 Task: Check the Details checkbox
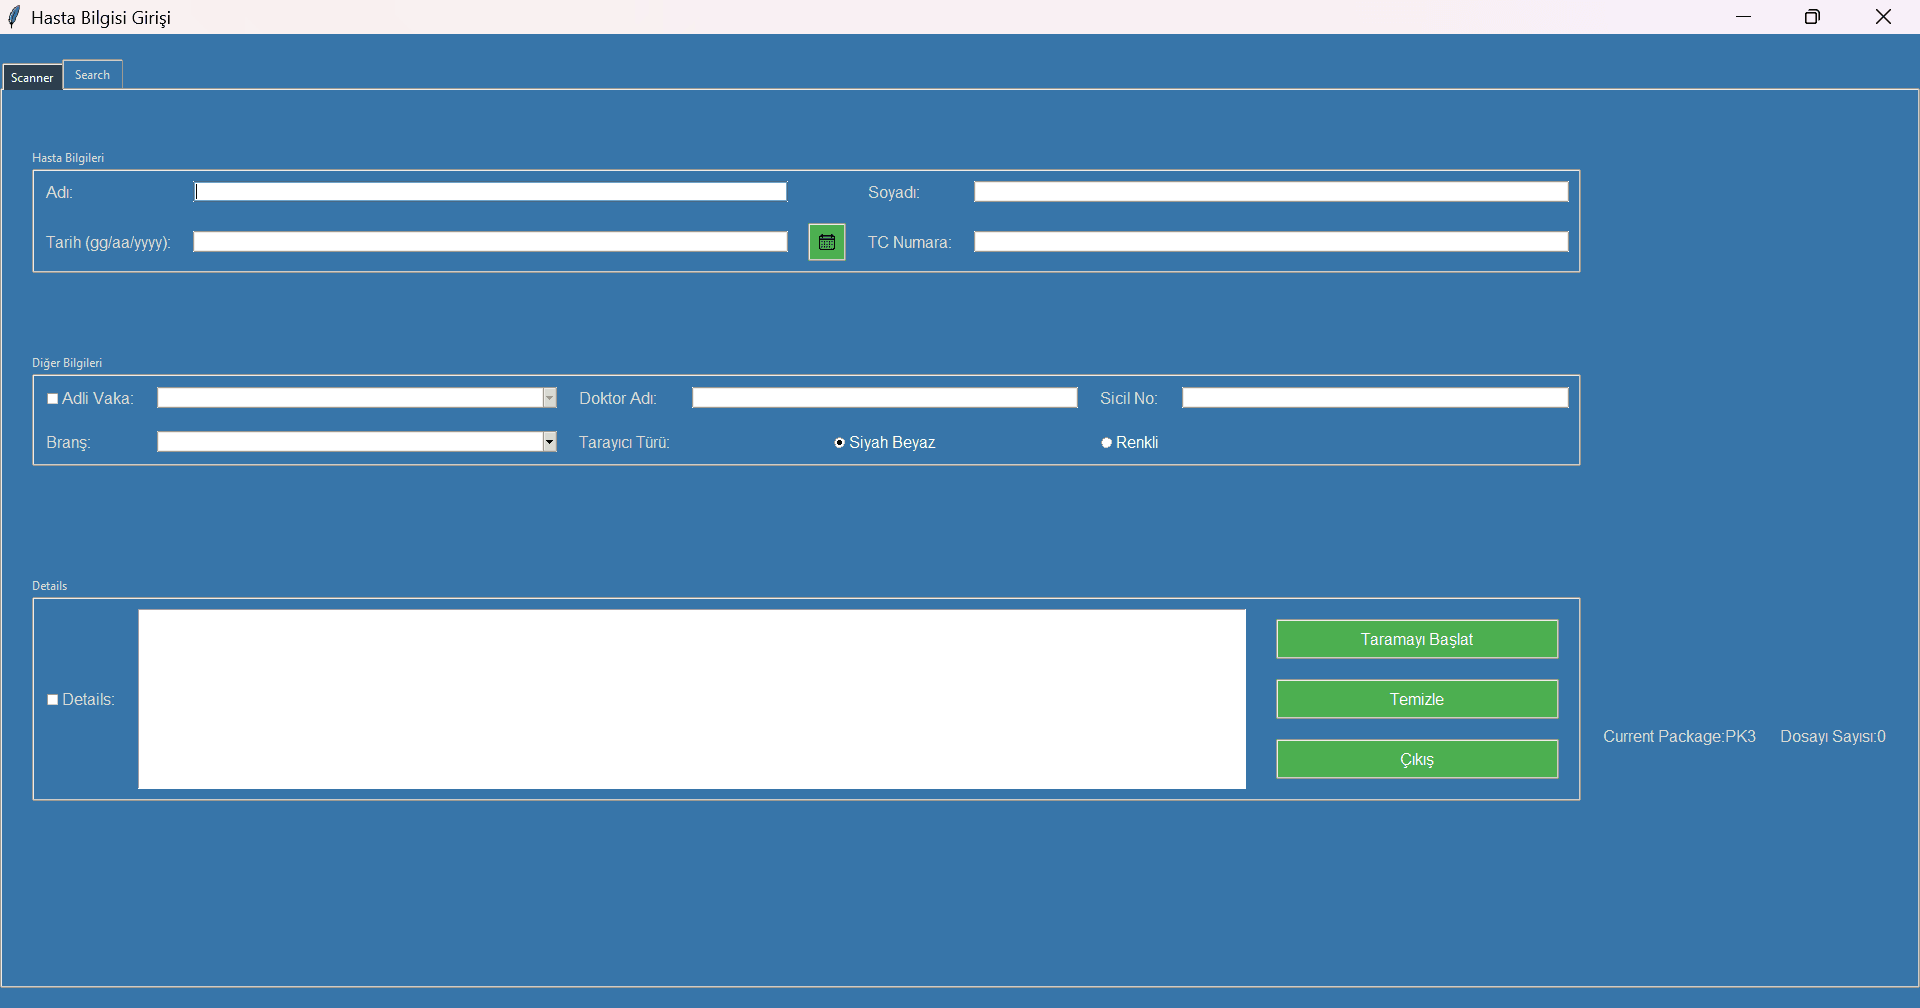point(53,698)
